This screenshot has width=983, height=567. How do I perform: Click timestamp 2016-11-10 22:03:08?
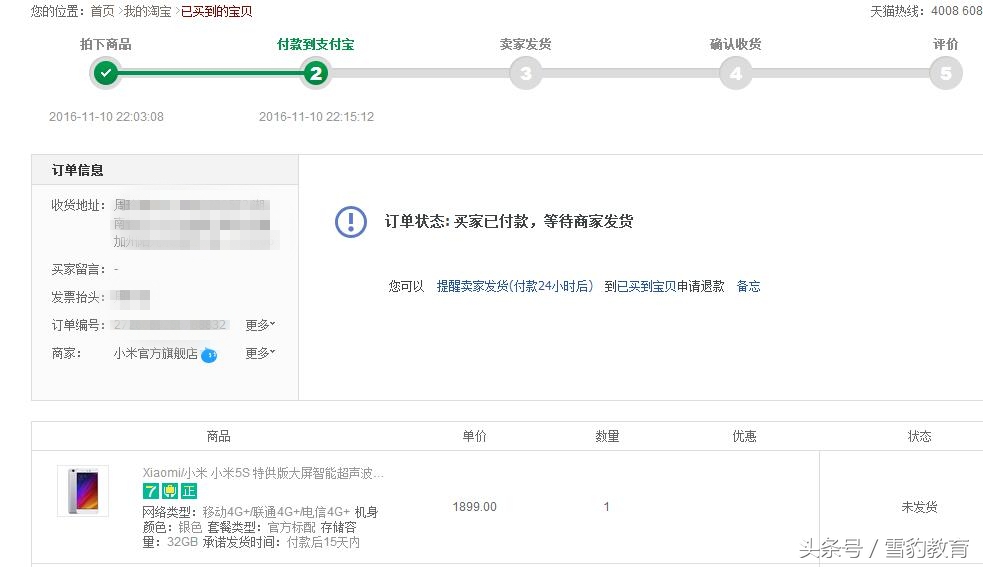106,117
